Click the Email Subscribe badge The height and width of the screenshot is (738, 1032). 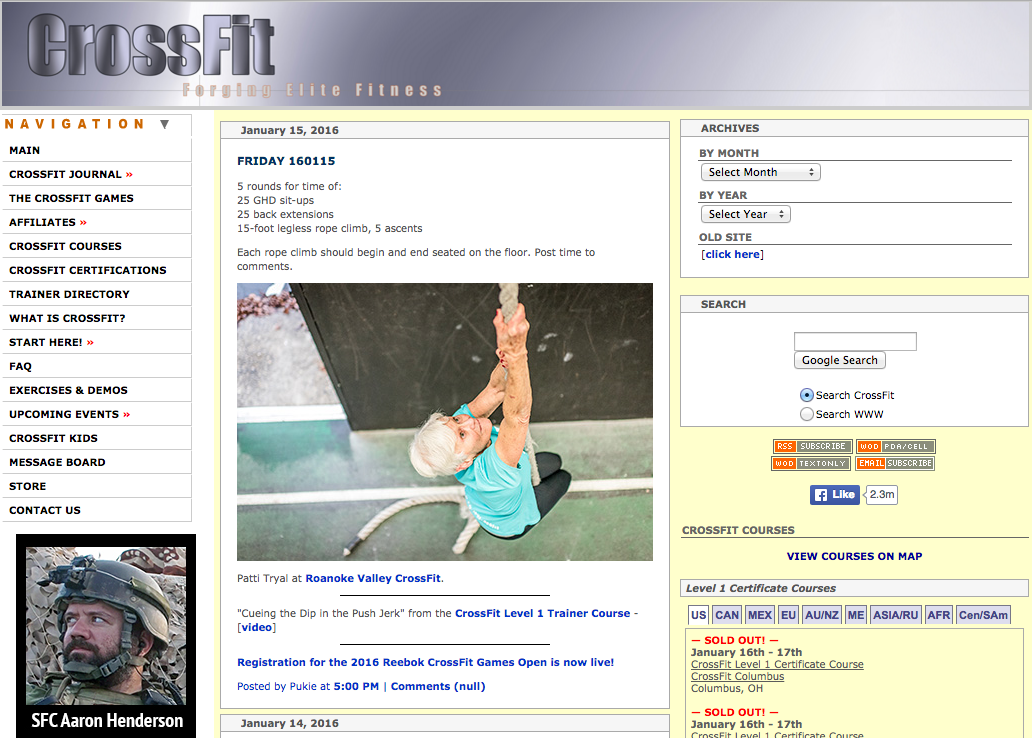pos(895,463)
